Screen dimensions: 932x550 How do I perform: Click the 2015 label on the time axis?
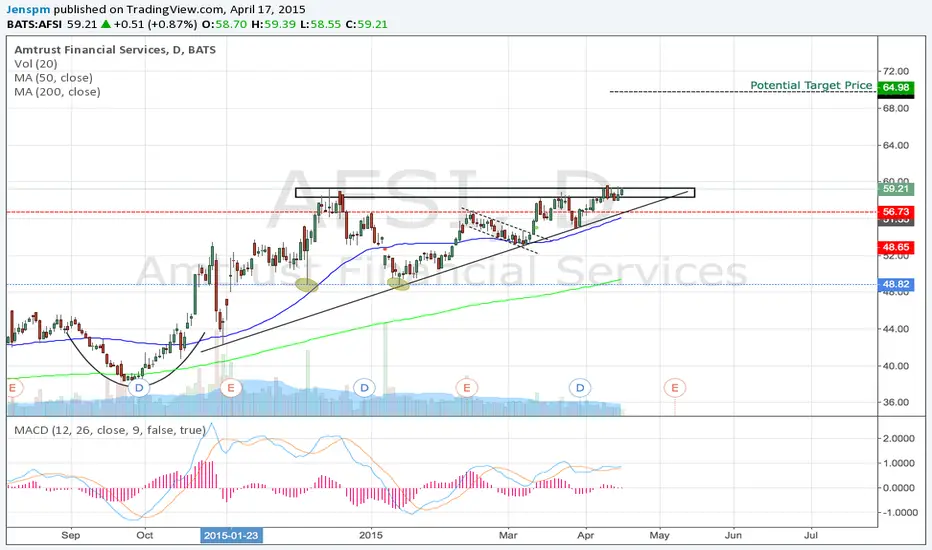[x=371, y=535]
